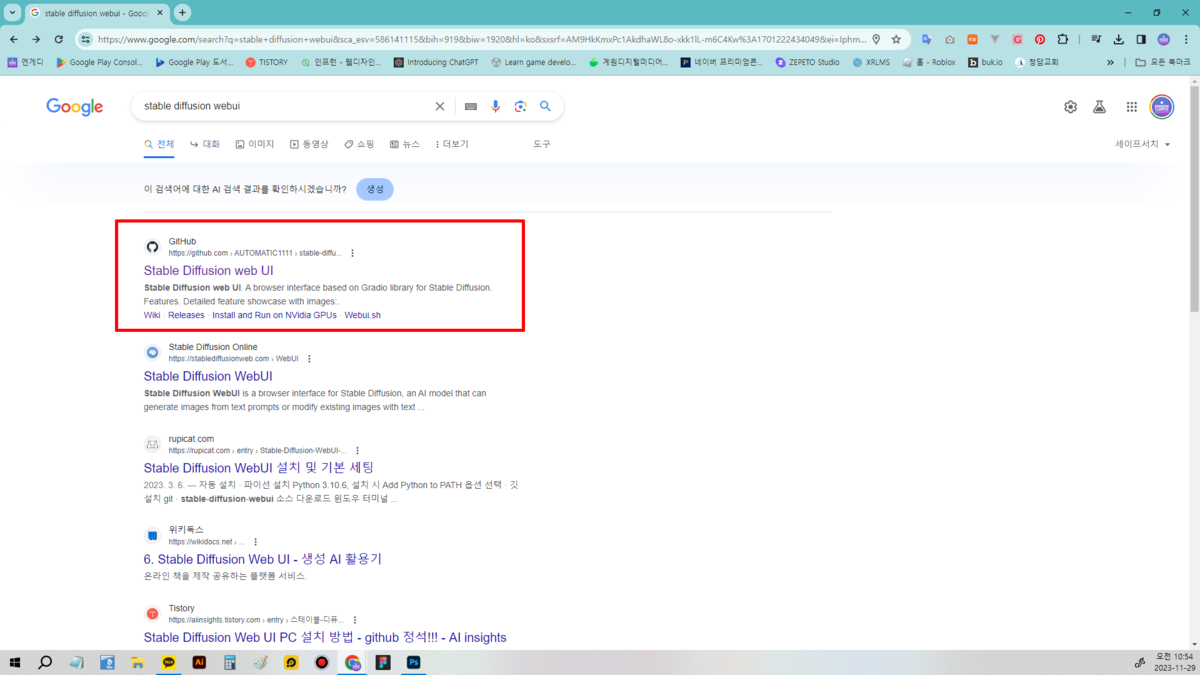Open quick settings via the gear icon
The height and width of the screenshot is (675, 1200).
coord(1070,106)
